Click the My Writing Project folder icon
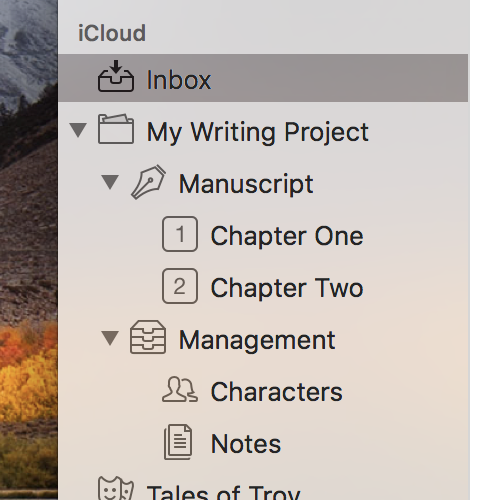This screenshot has height=500, width=504. [x=116, y=129]
